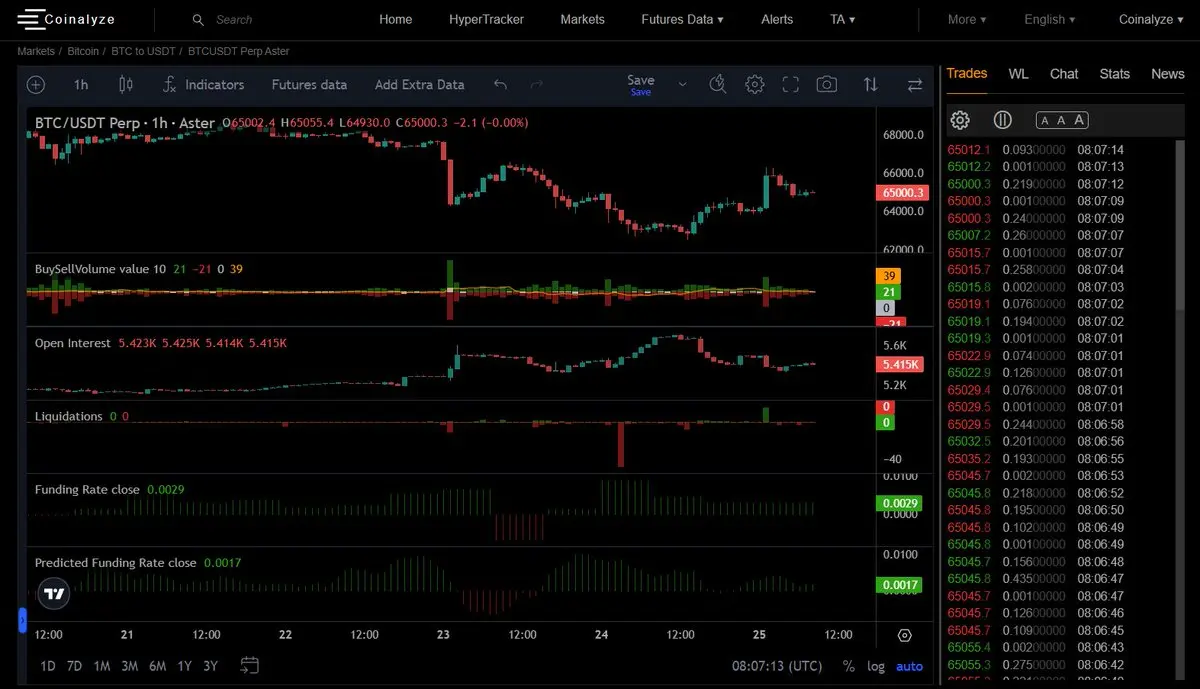Open the Alerts page

[777, 19]
